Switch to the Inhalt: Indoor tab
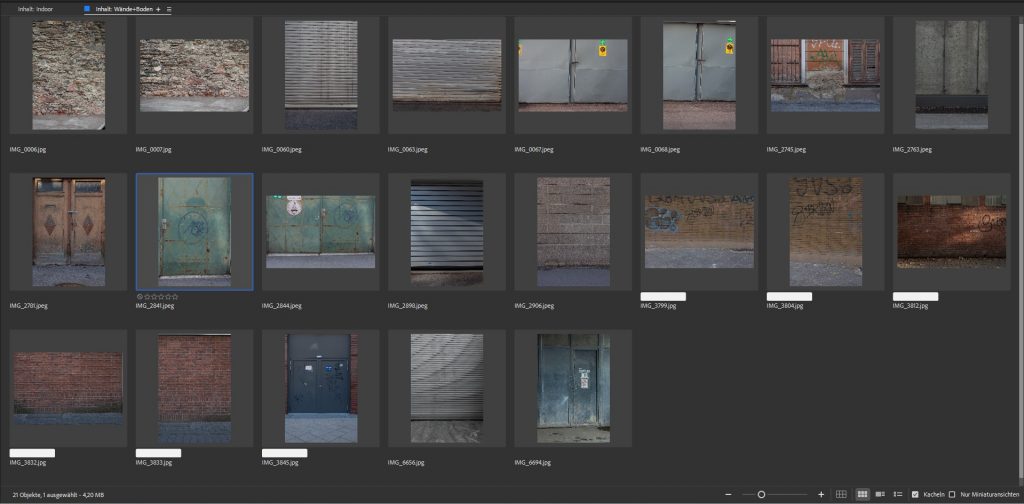1024x504 pixels. coord(37,9)
